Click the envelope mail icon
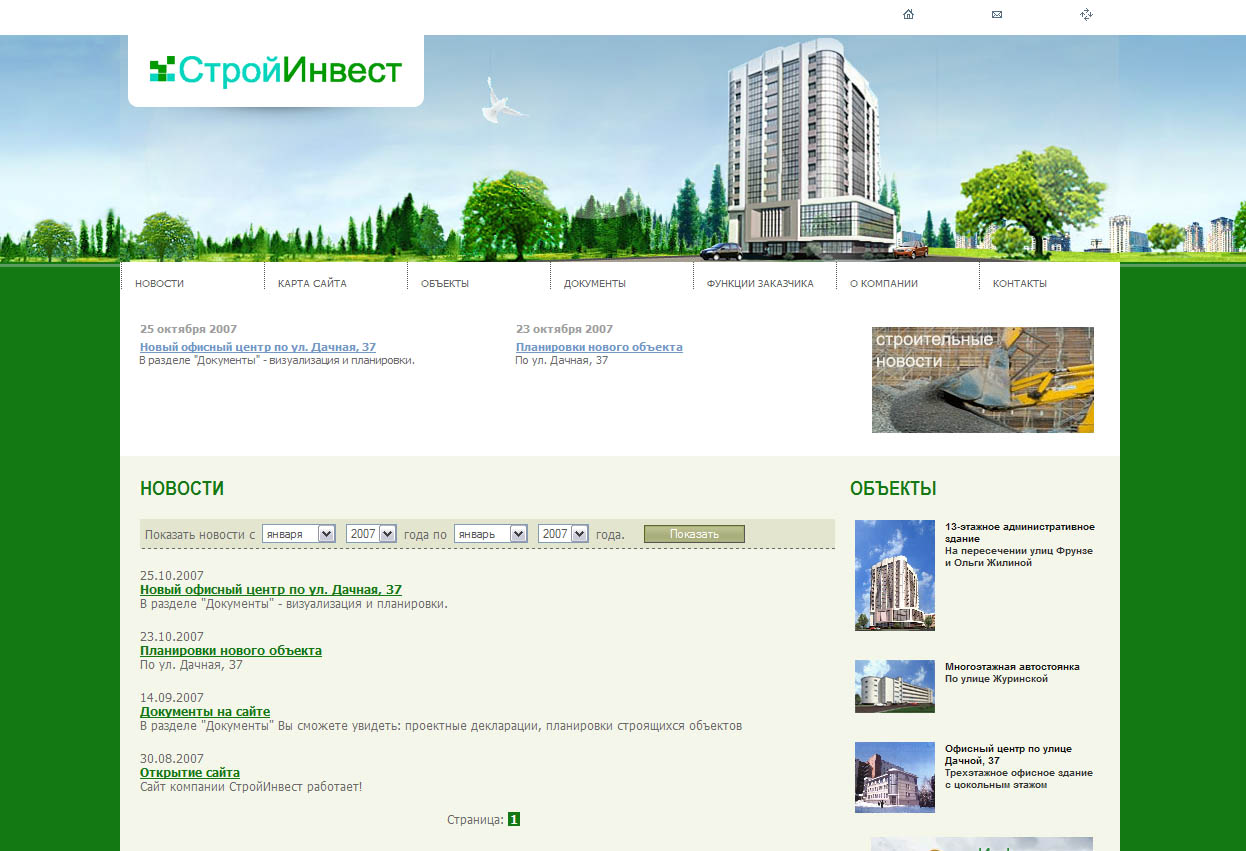The image size is (1246, 851). [x=997, y=14]
